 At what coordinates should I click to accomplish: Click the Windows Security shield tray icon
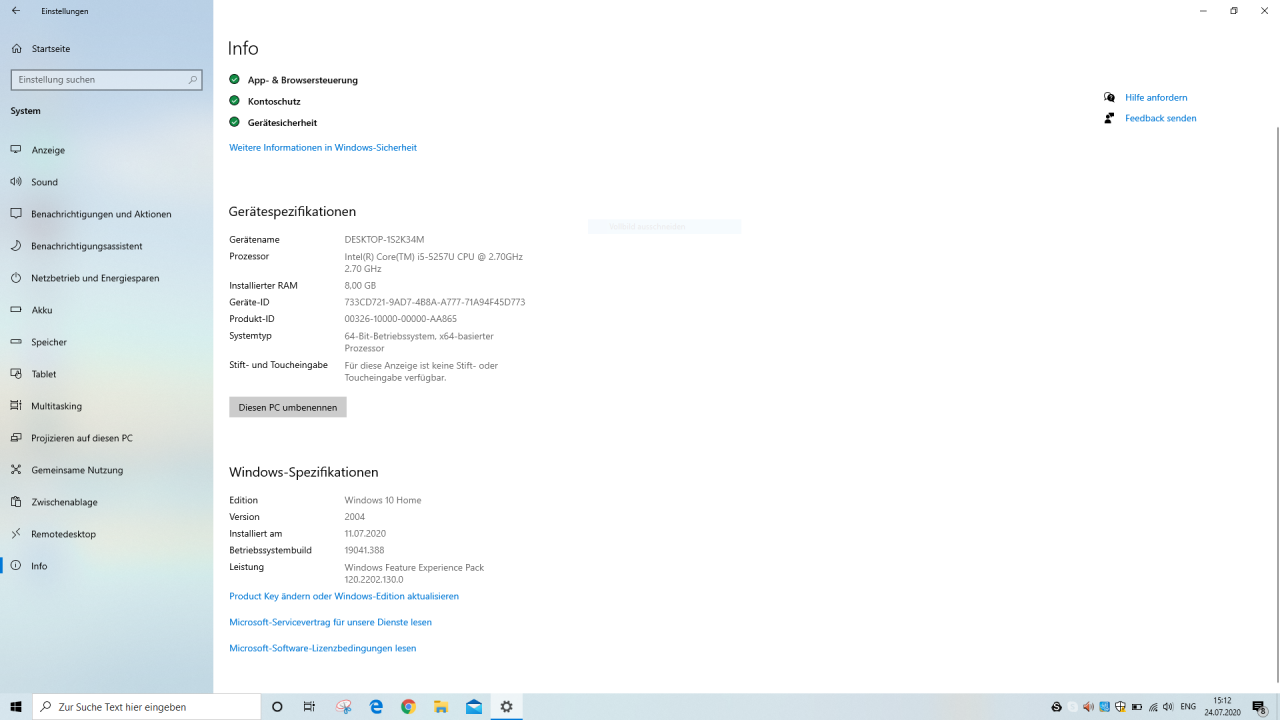pyautogui.click(x=1120, y=707)
